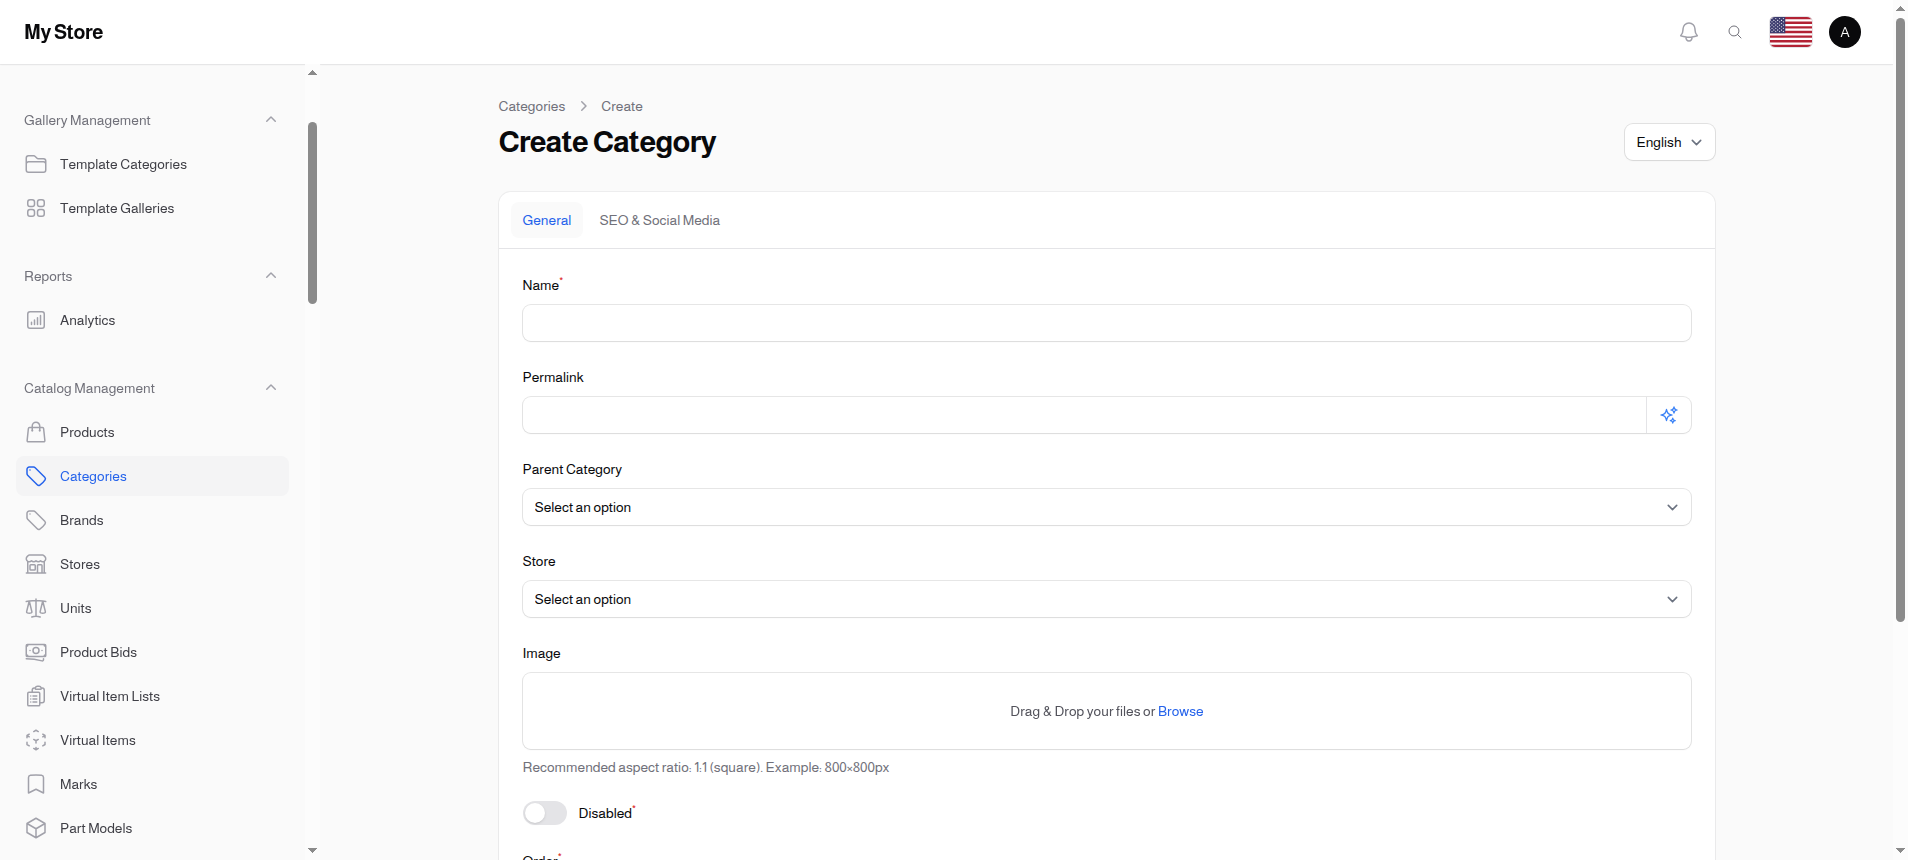This screenshot has width=1908, height=860.
Task: Click the Brands tag icon
Action: tap(36, 520)
